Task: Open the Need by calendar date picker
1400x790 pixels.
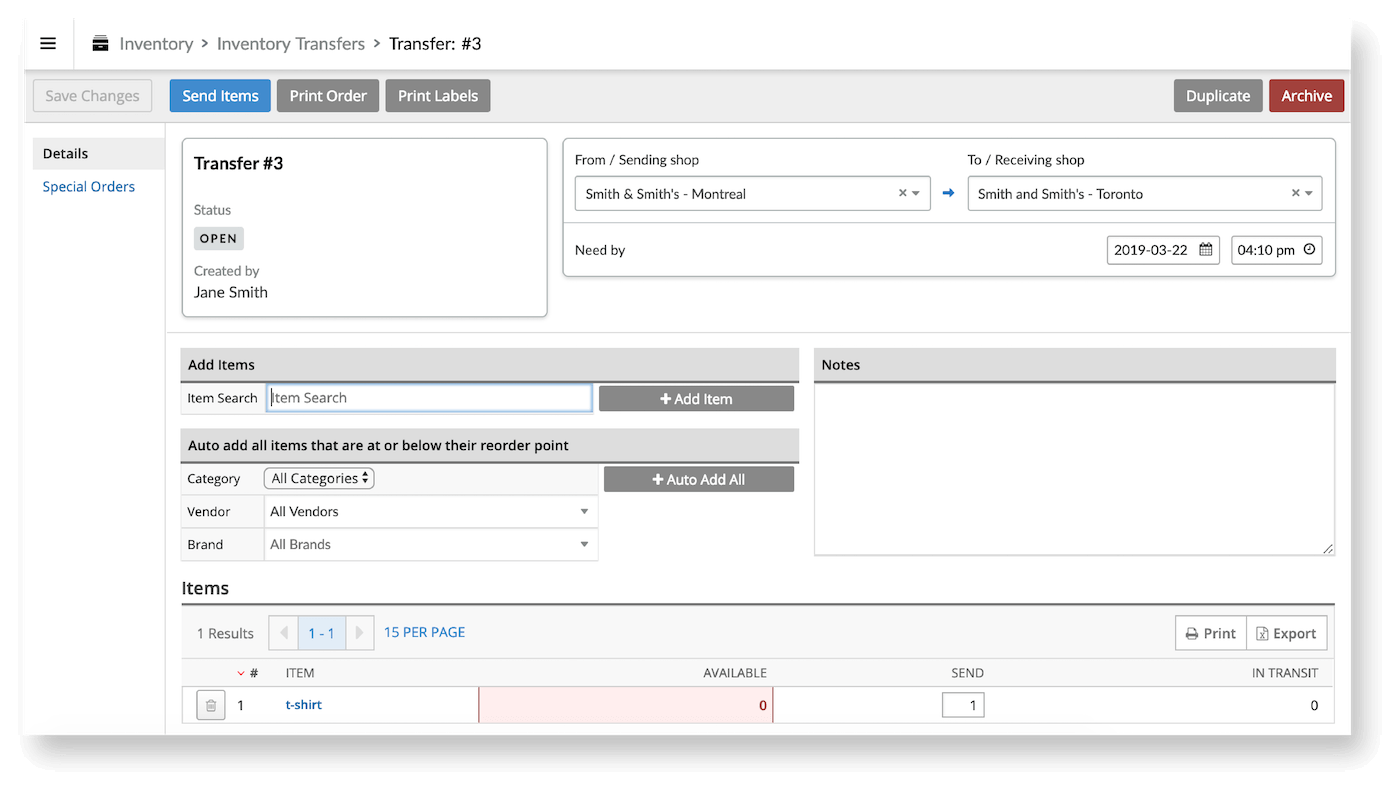Action: (x=1206, y=250)
